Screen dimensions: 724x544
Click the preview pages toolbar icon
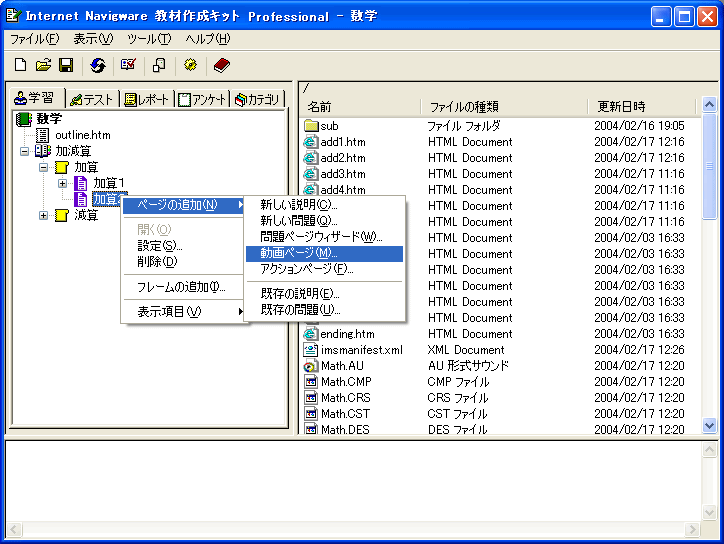click(159, 65)
